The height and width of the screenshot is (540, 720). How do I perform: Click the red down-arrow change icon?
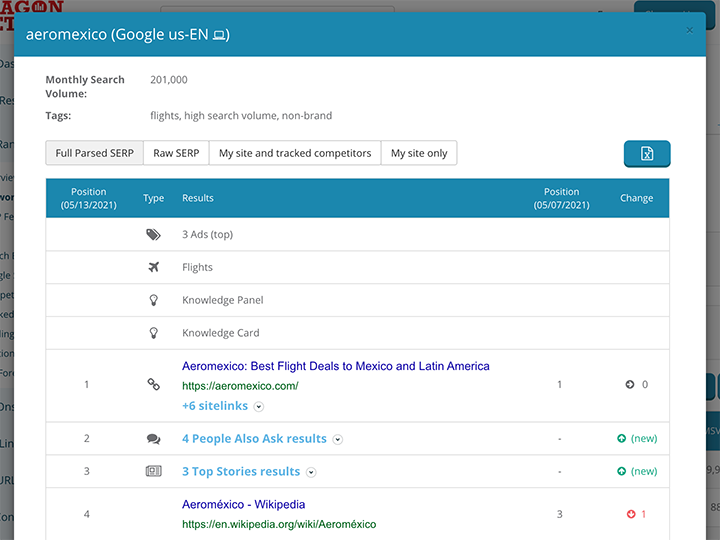coord(631,514)
